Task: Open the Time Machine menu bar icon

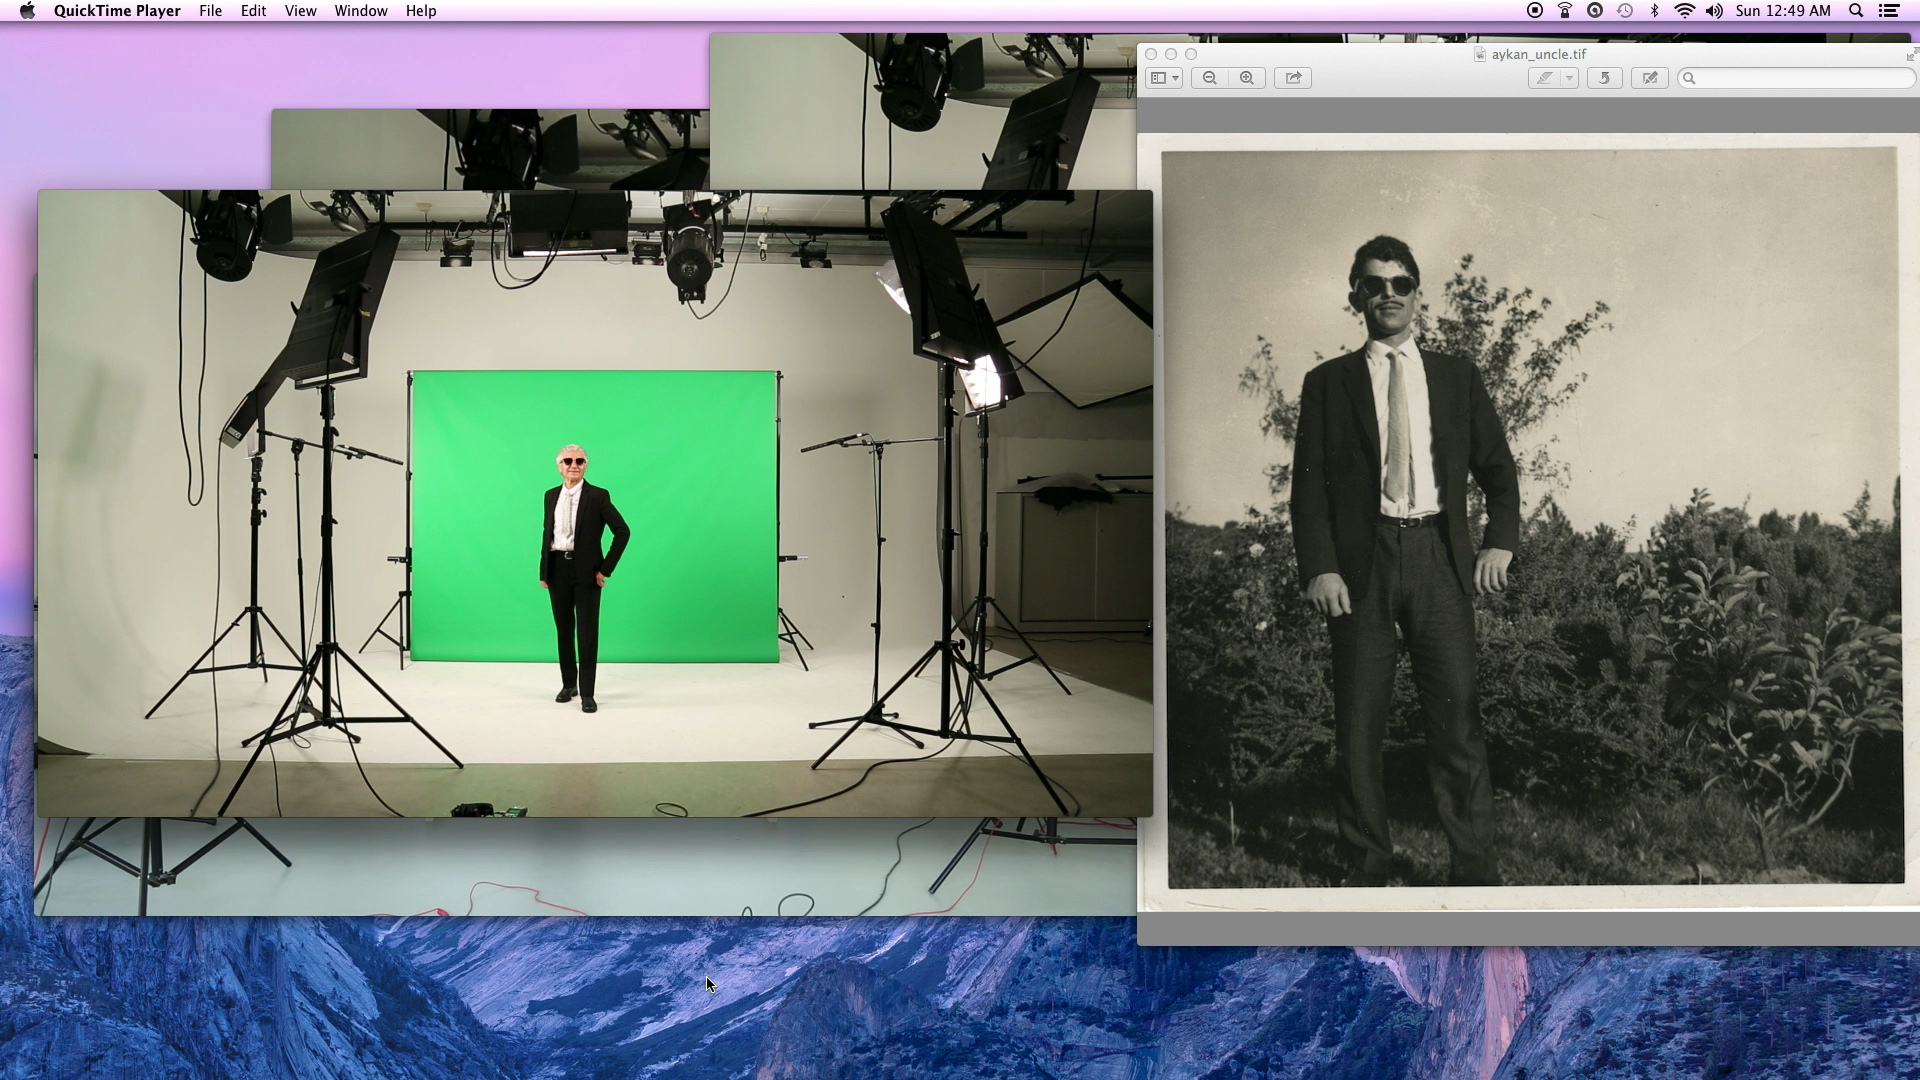Action: [x=1625, y=11]
